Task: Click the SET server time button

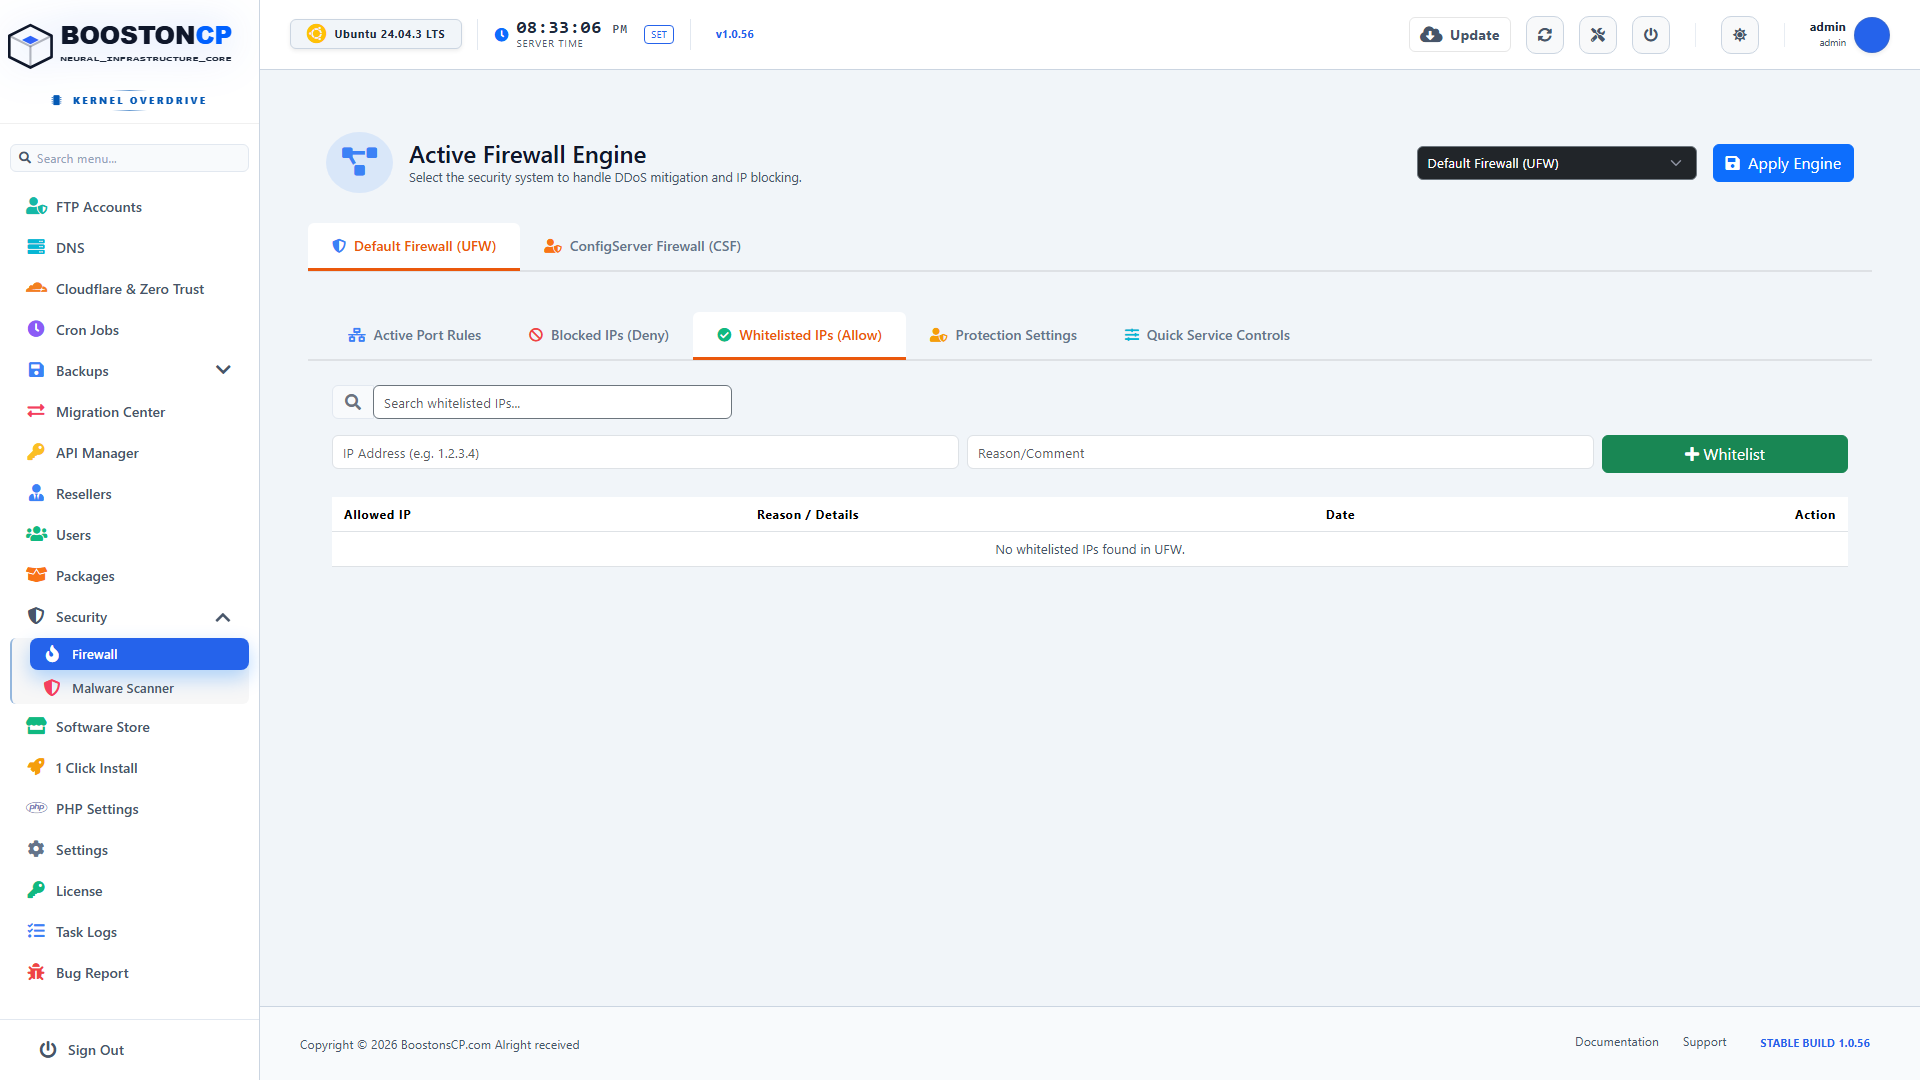Action: click(x=659, y=34)
